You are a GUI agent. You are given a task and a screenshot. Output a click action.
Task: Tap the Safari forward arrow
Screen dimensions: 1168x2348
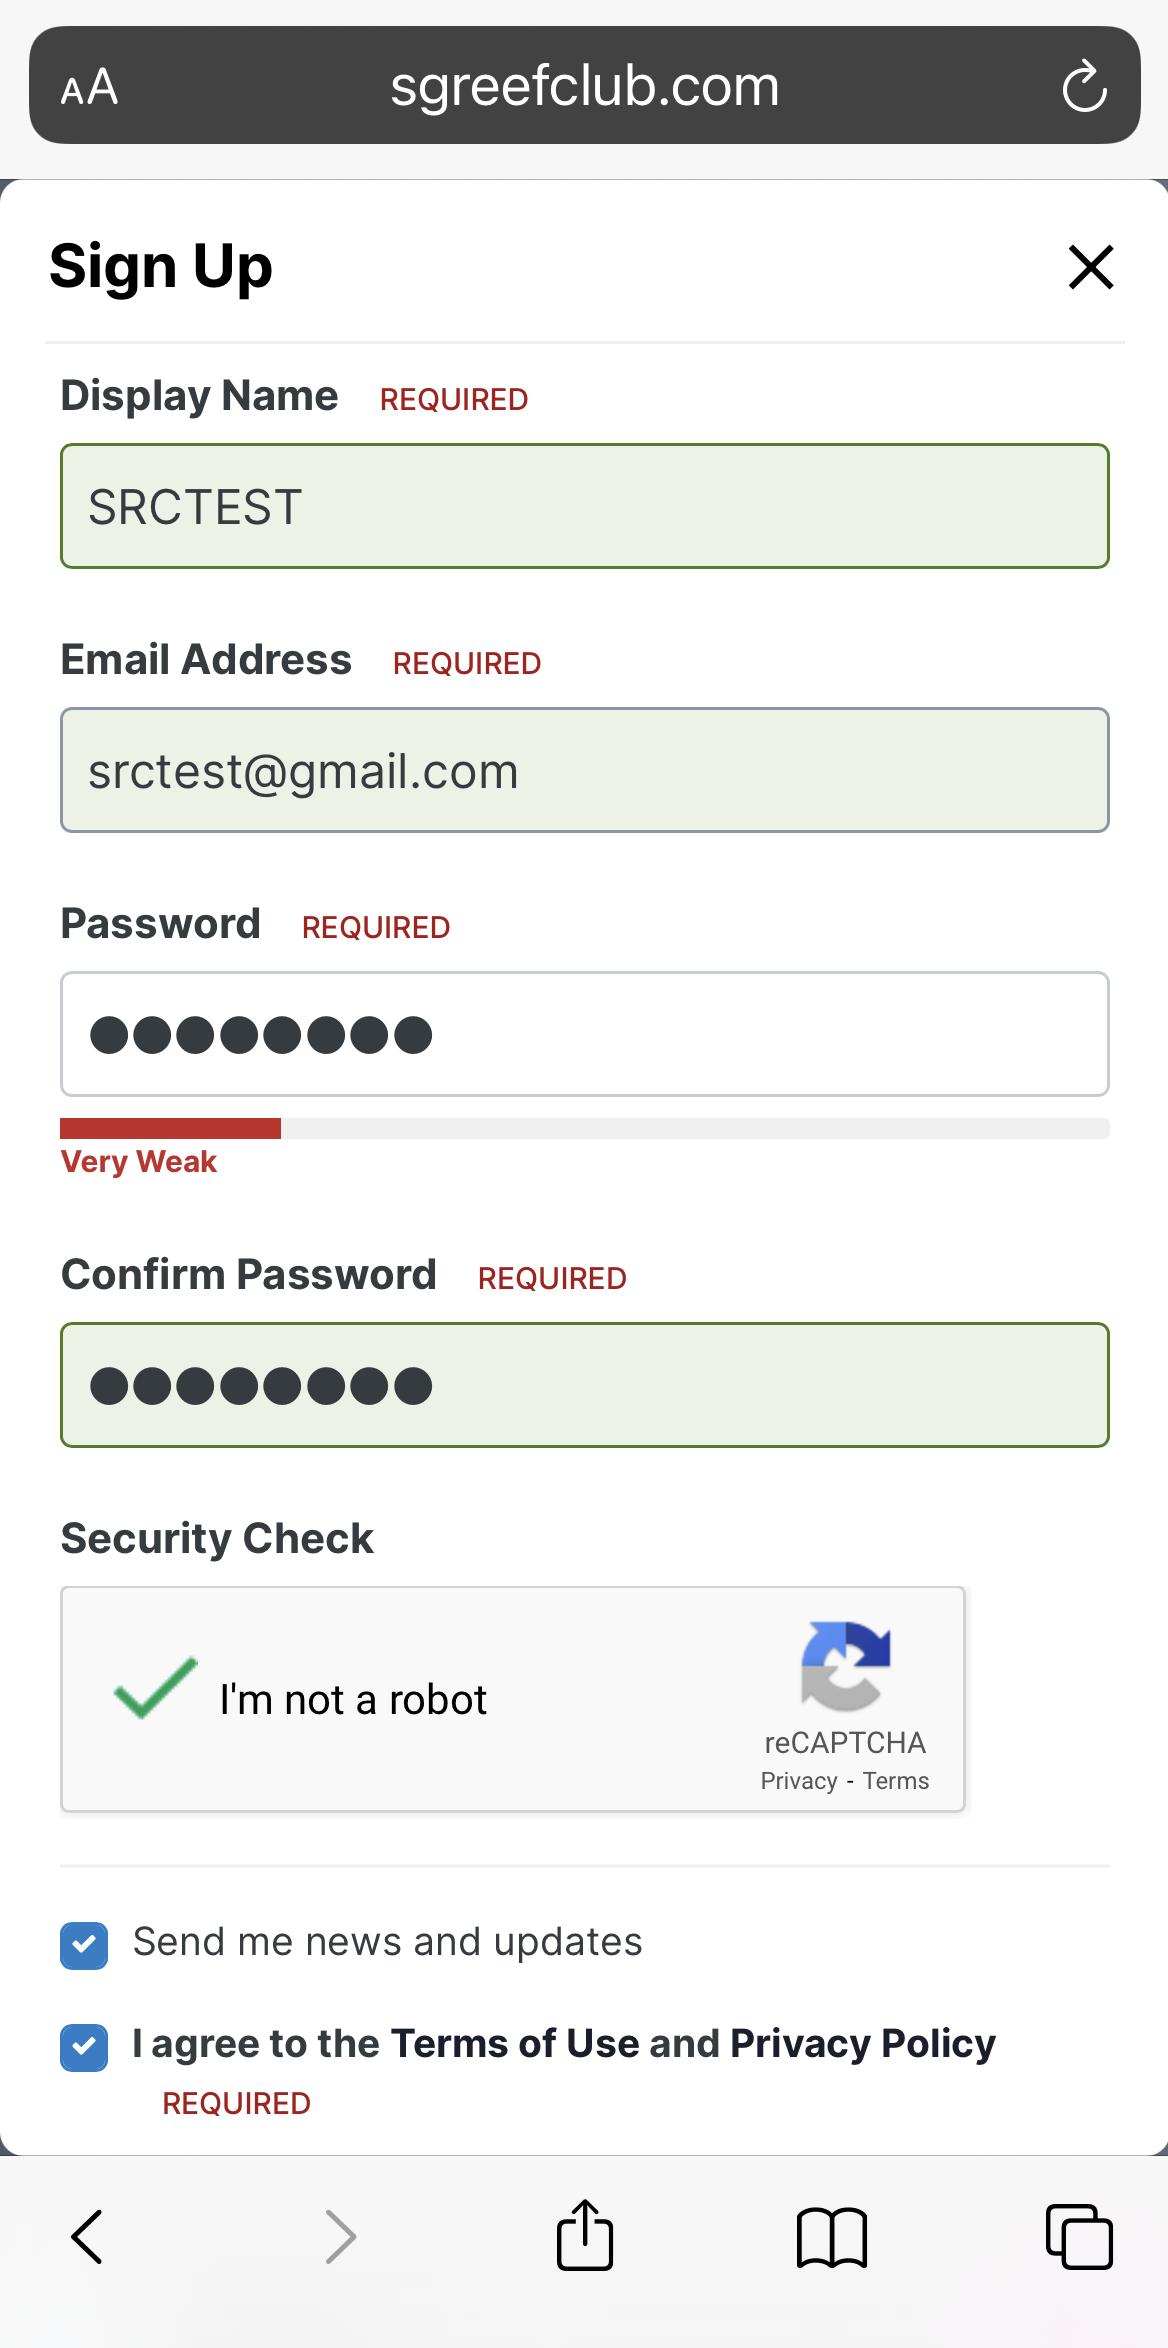[x=341, y=2236]
